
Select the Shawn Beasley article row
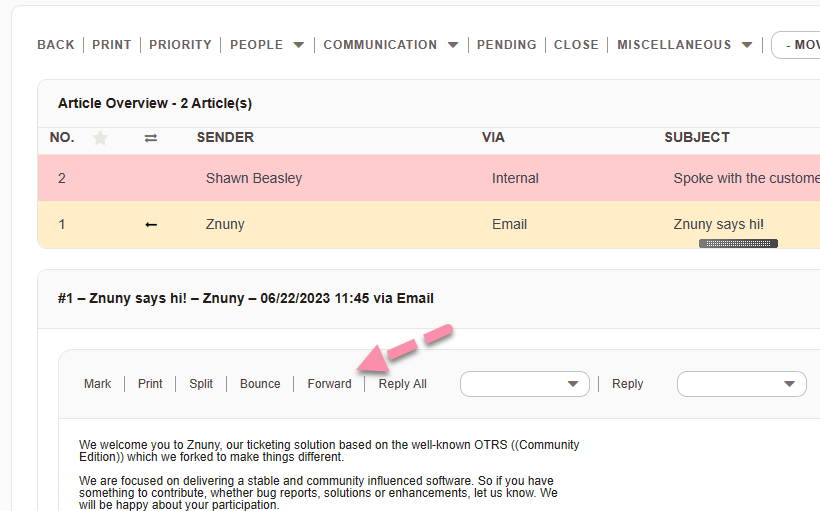click(x=254, y=179)
